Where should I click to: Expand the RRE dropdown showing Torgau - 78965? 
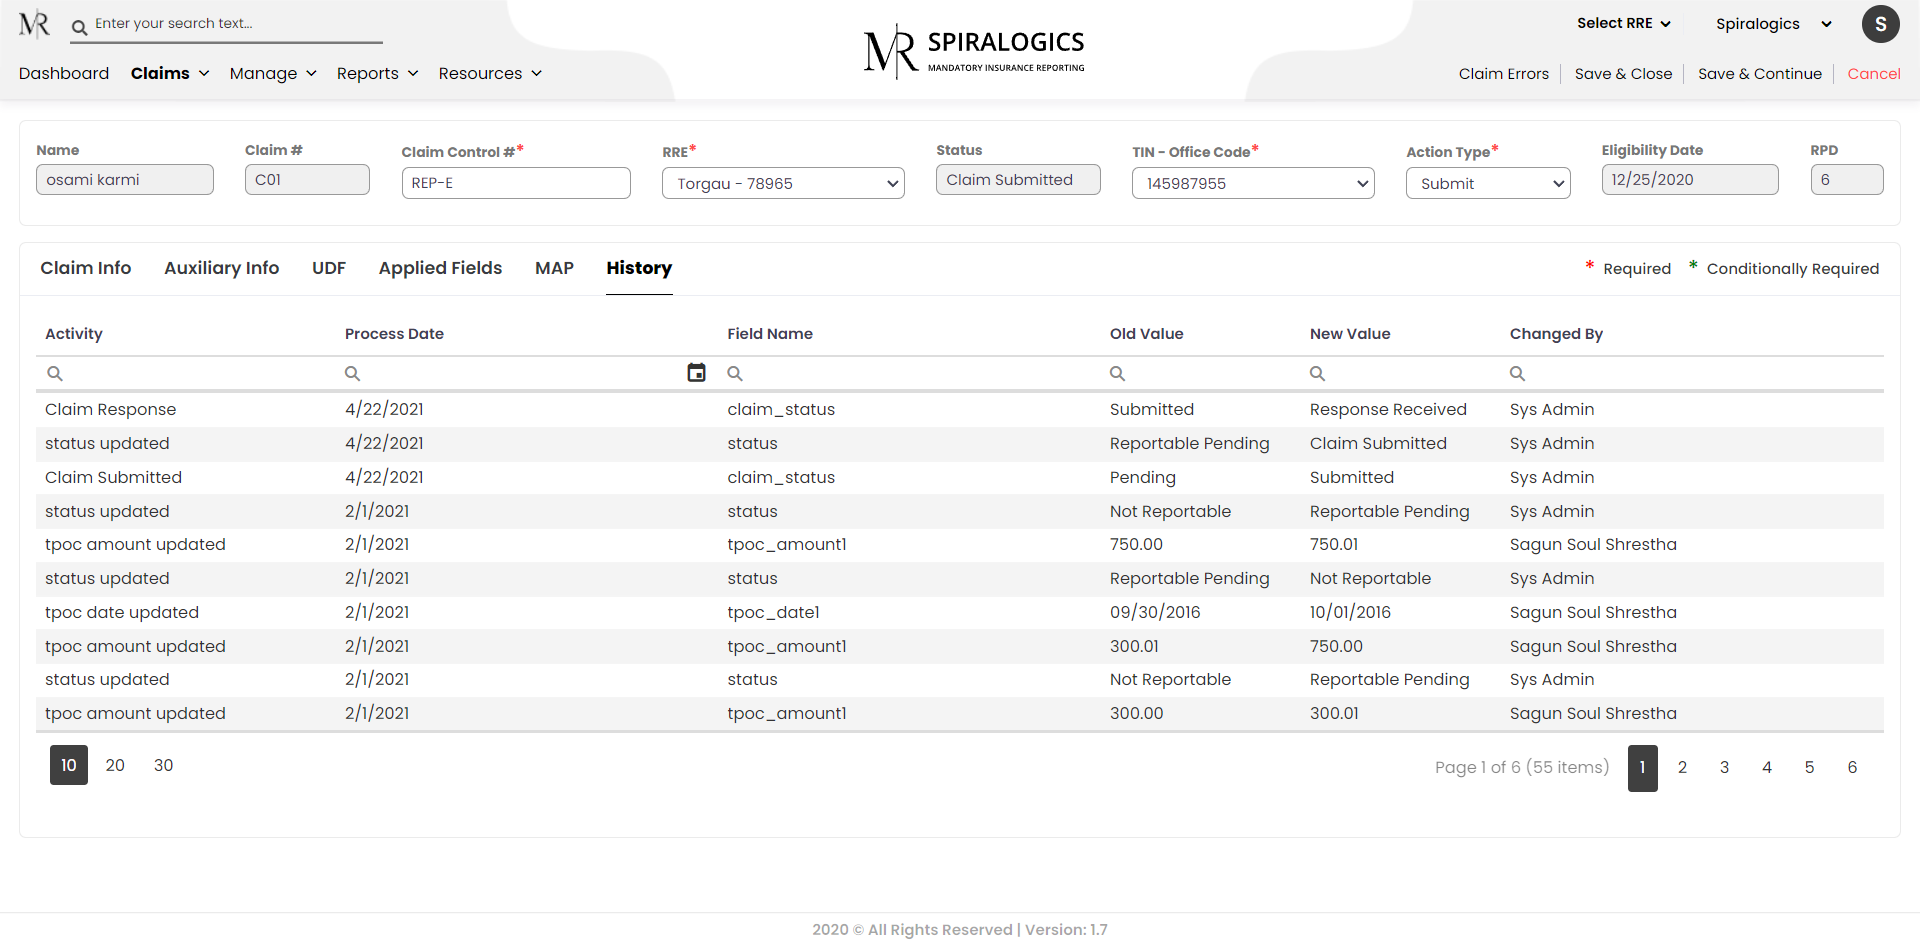(x=782, y=184)
